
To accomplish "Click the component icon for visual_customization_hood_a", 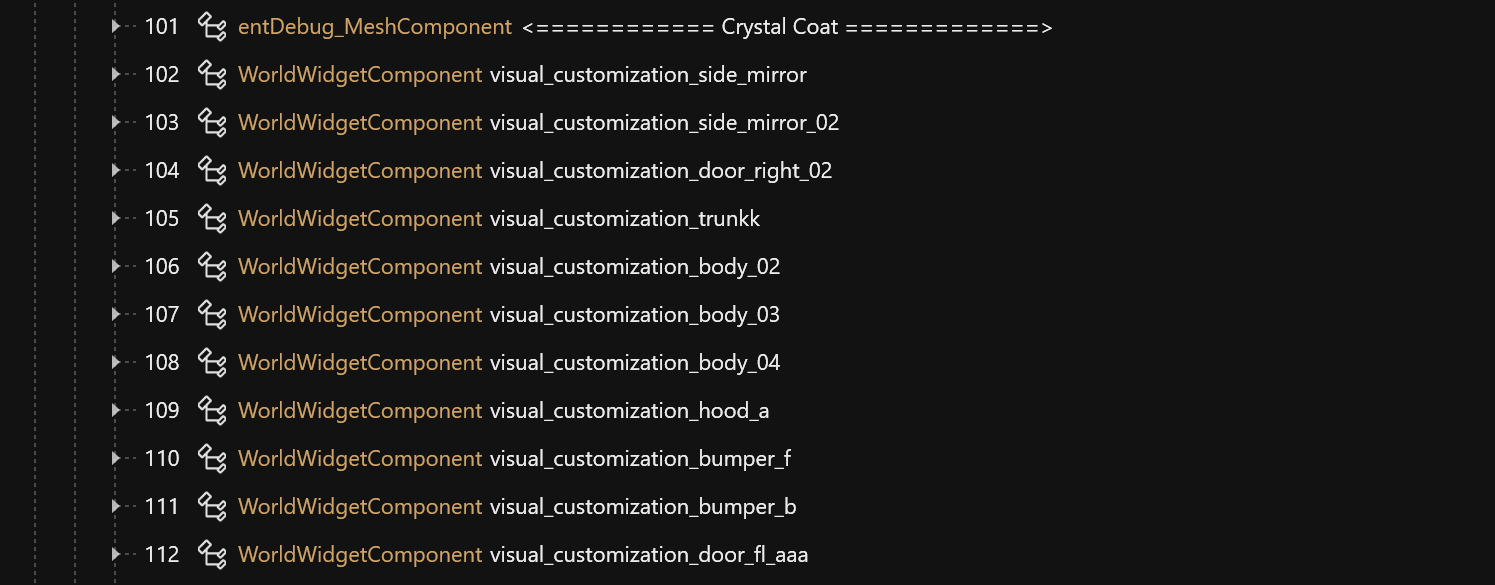I will (x=212, y=411).
